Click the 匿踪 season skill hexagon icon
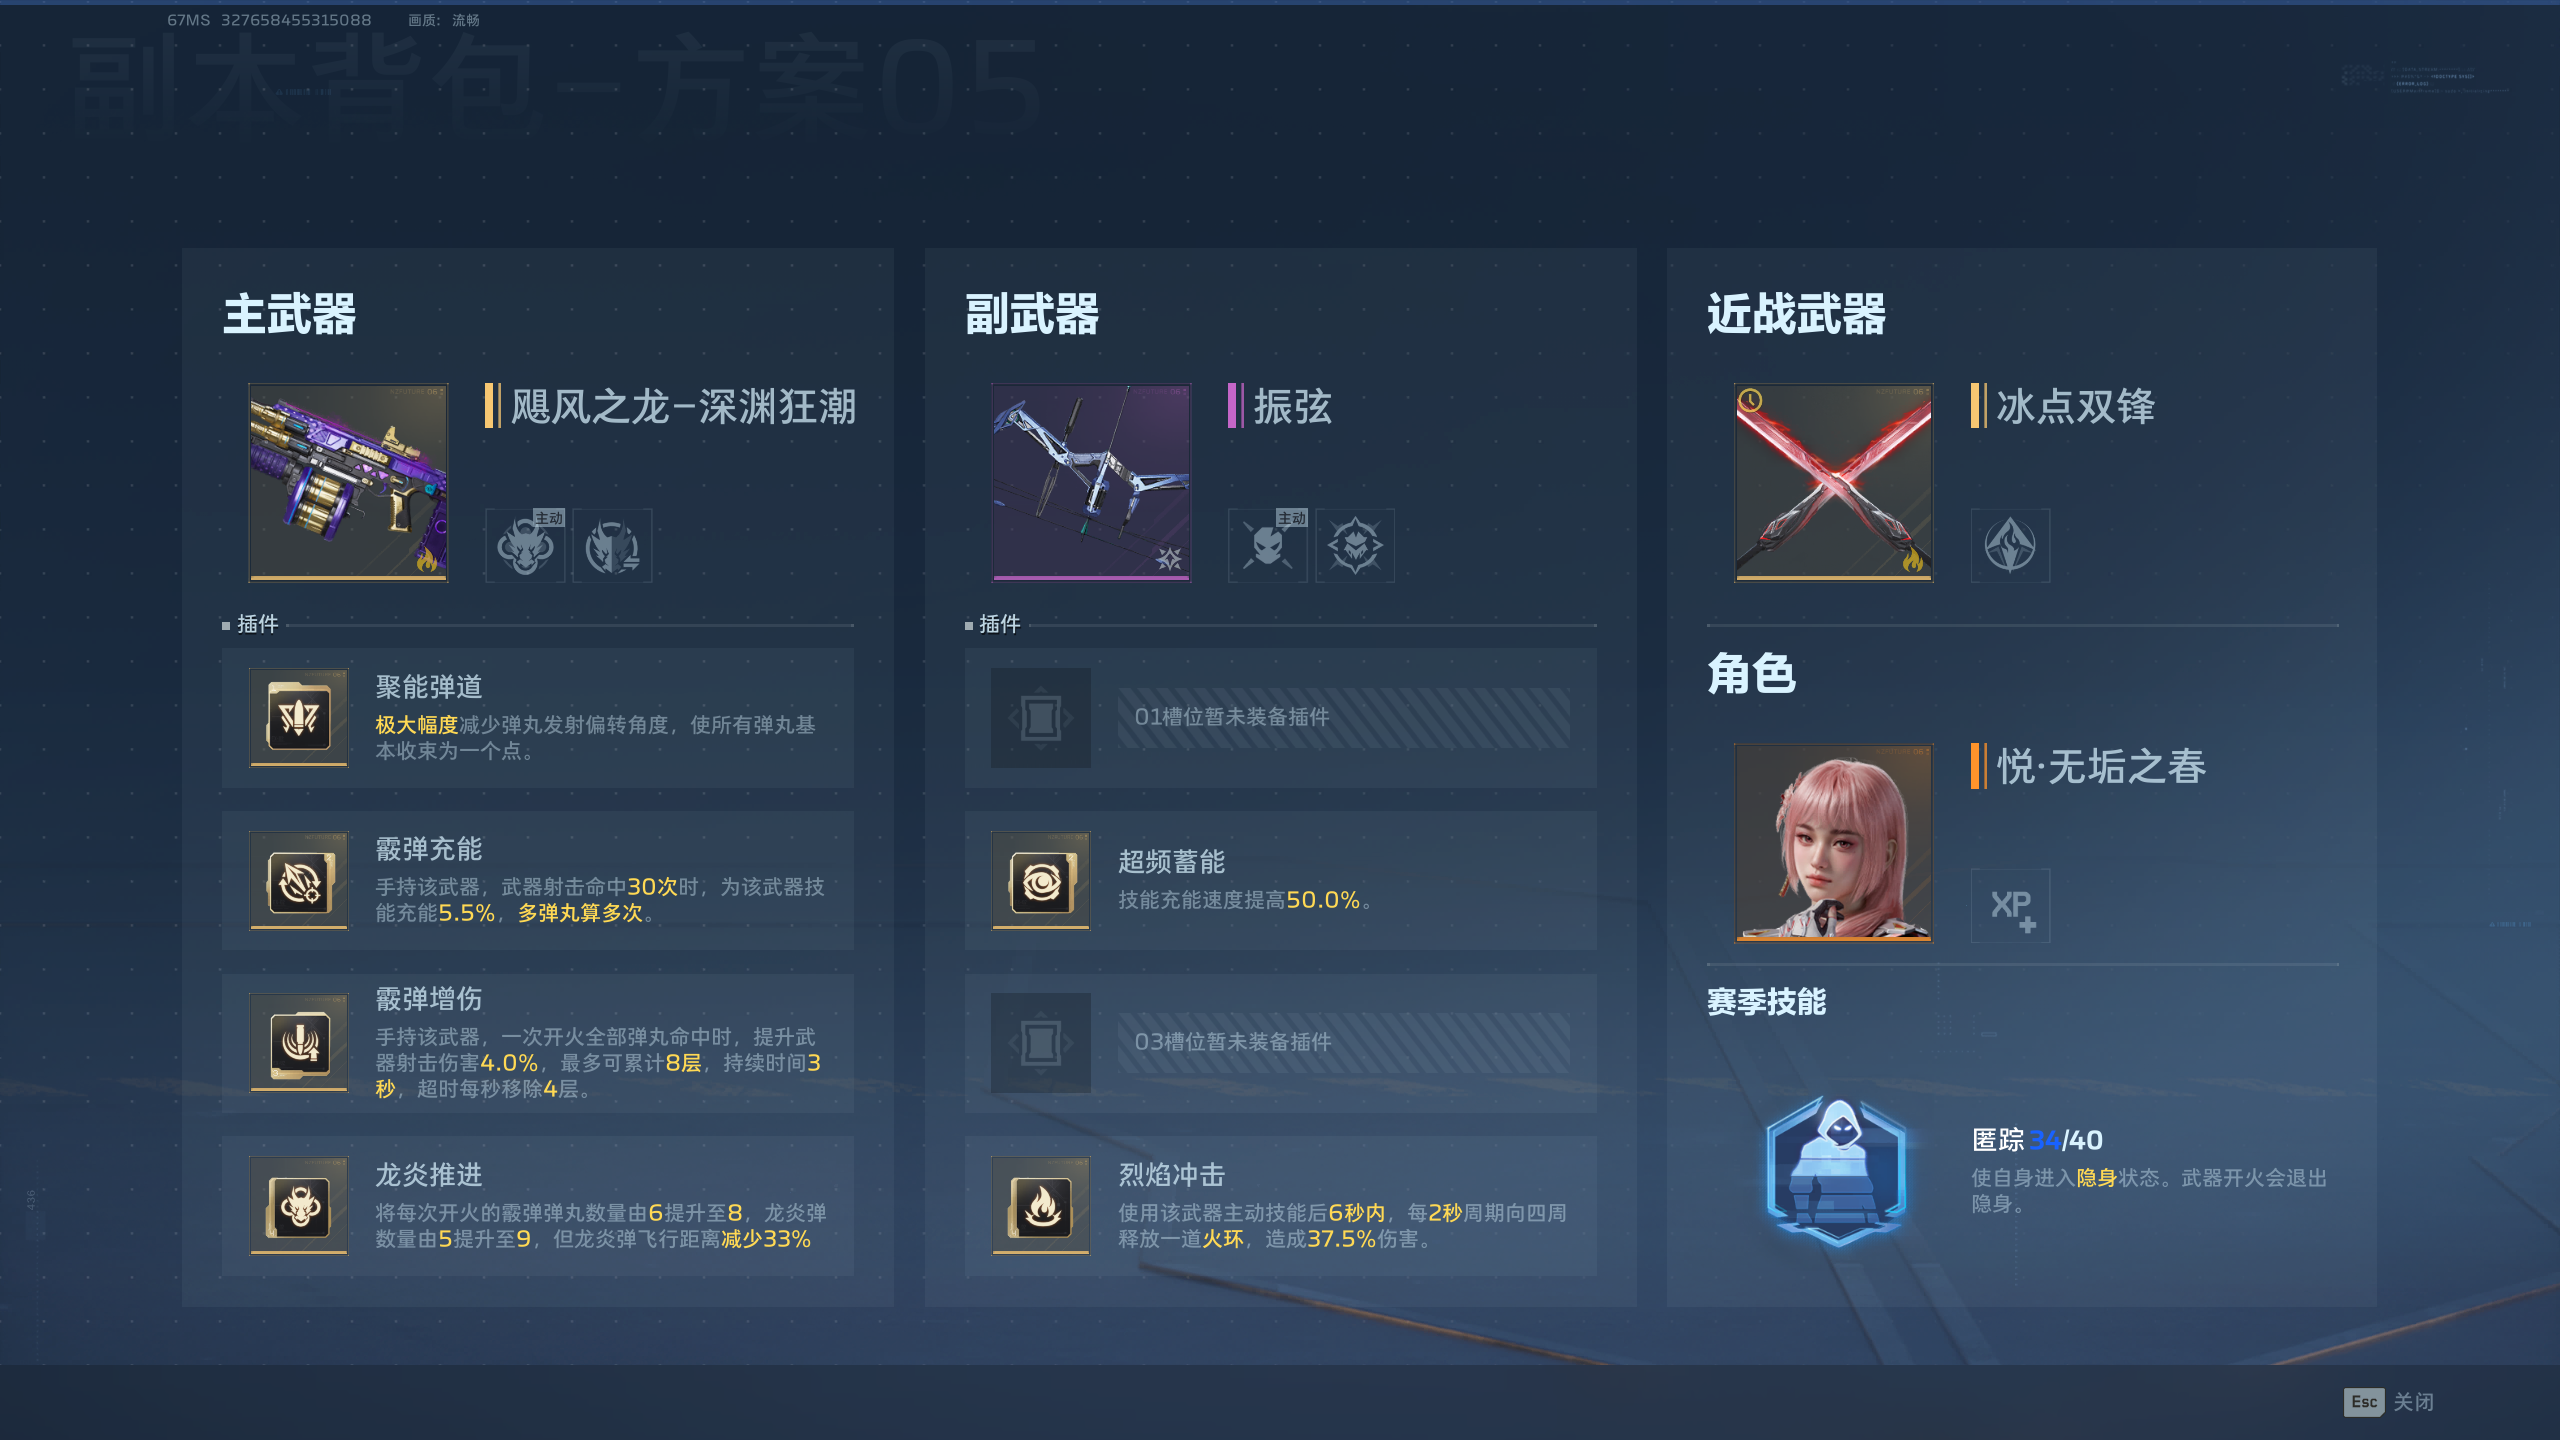The image size is (2560, 1440). point(1838,1170)
